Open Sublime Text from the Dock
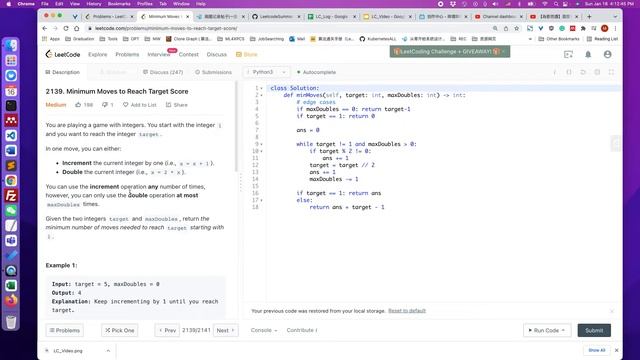This screenshot has height=360, width=640. [x=11, y=166]
